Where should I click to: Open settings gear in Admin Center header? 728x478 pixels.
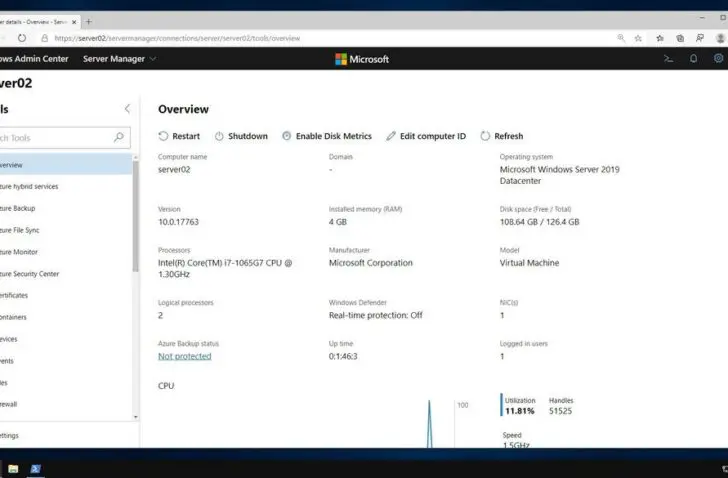(x=718, y=58)
